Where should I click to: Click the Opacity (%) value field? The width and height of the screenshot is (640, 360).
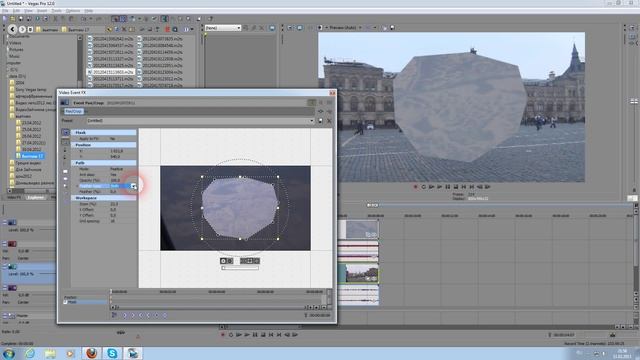click(x=122, y=180)
